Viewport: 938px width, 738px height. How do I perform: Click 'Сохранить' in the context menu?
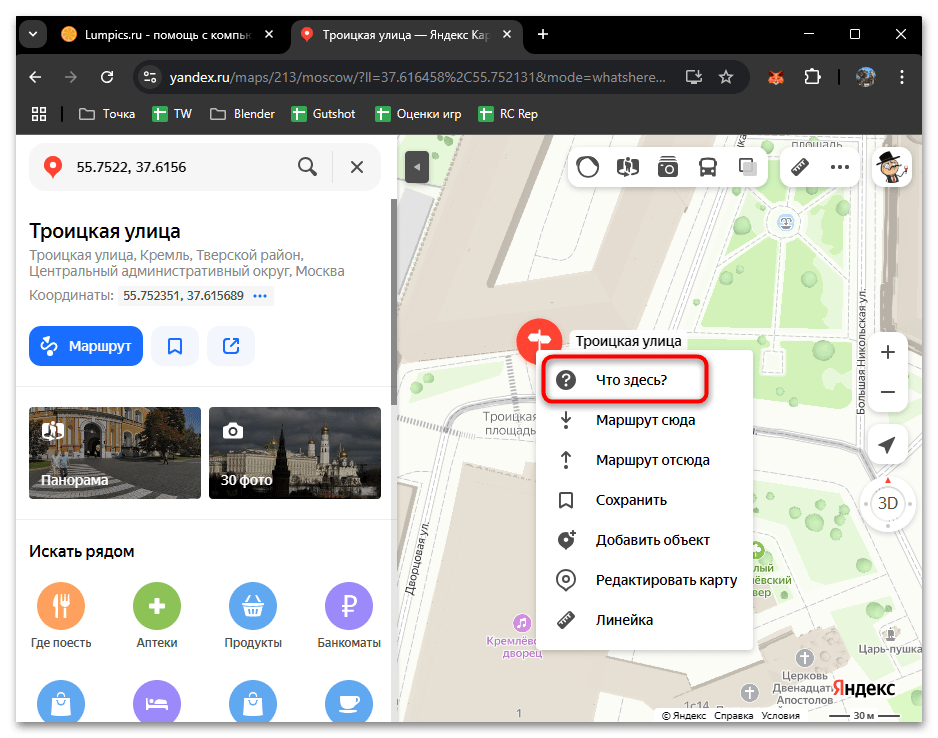[x=644, y=501]
